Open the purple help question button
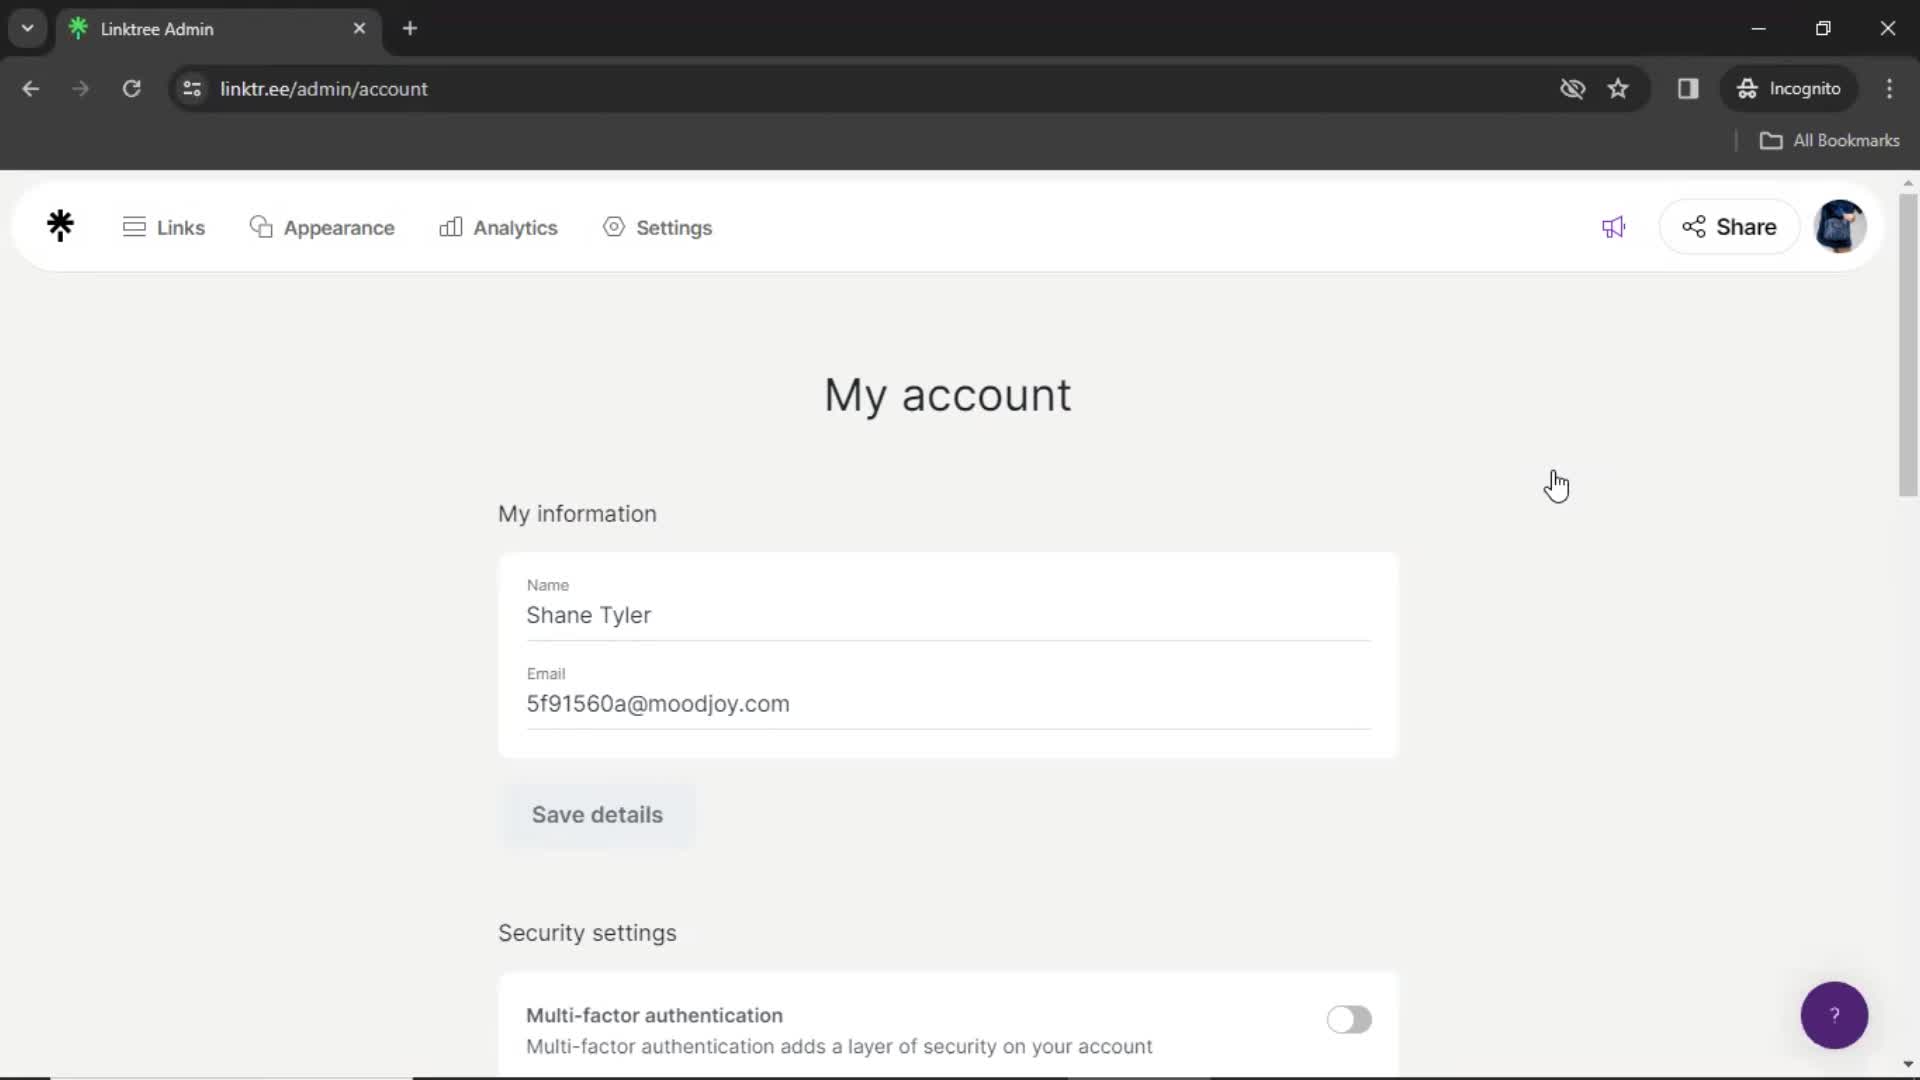Image resolution: width=1920 pixels, height=1080 pixels. 1834,1015
